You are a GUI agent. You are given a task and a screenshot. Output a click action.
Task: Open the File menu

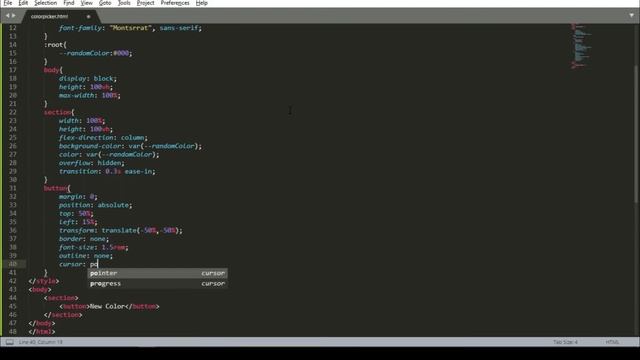tap(8, 3)
